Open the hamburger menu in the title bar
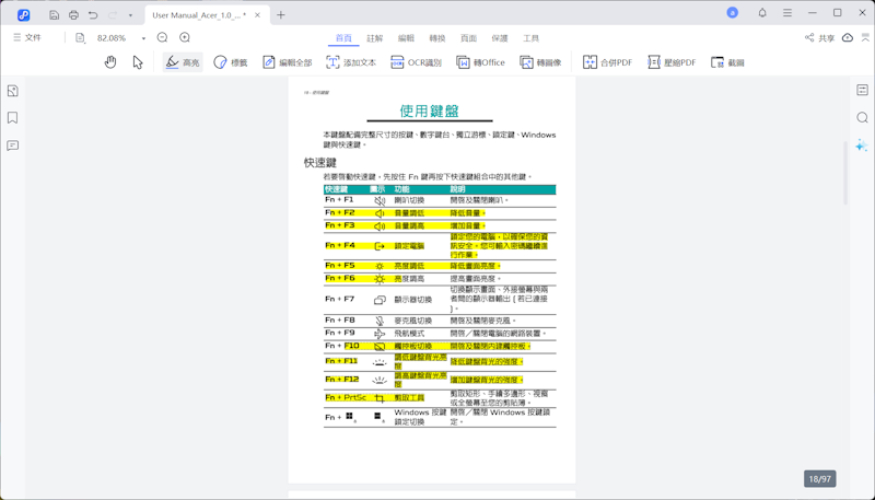 pos(787,13)
